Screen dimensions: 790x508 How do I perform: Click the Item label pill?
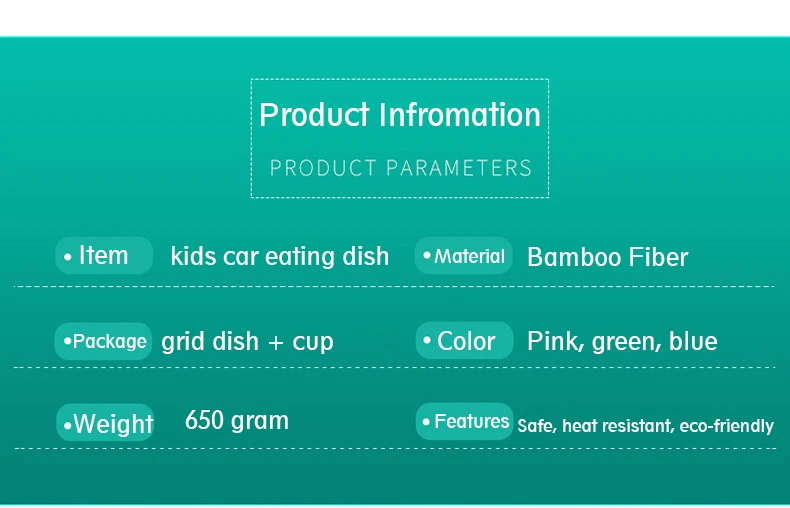[x=104, y=256]
